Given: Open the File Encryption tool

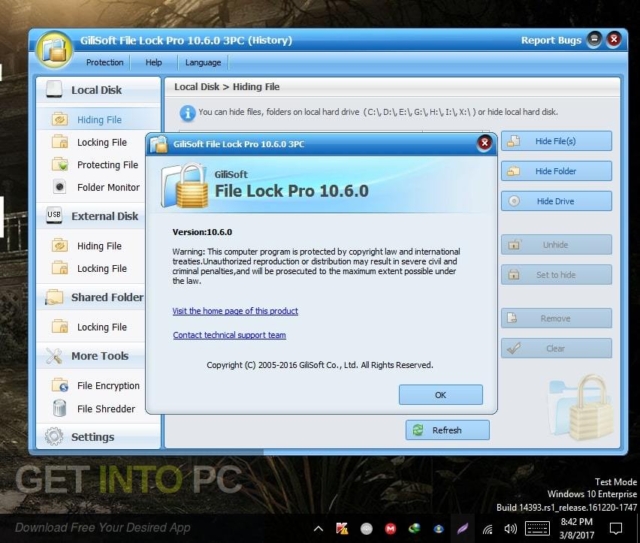Looking at the screenshot, I should click(x=108, y=386).
